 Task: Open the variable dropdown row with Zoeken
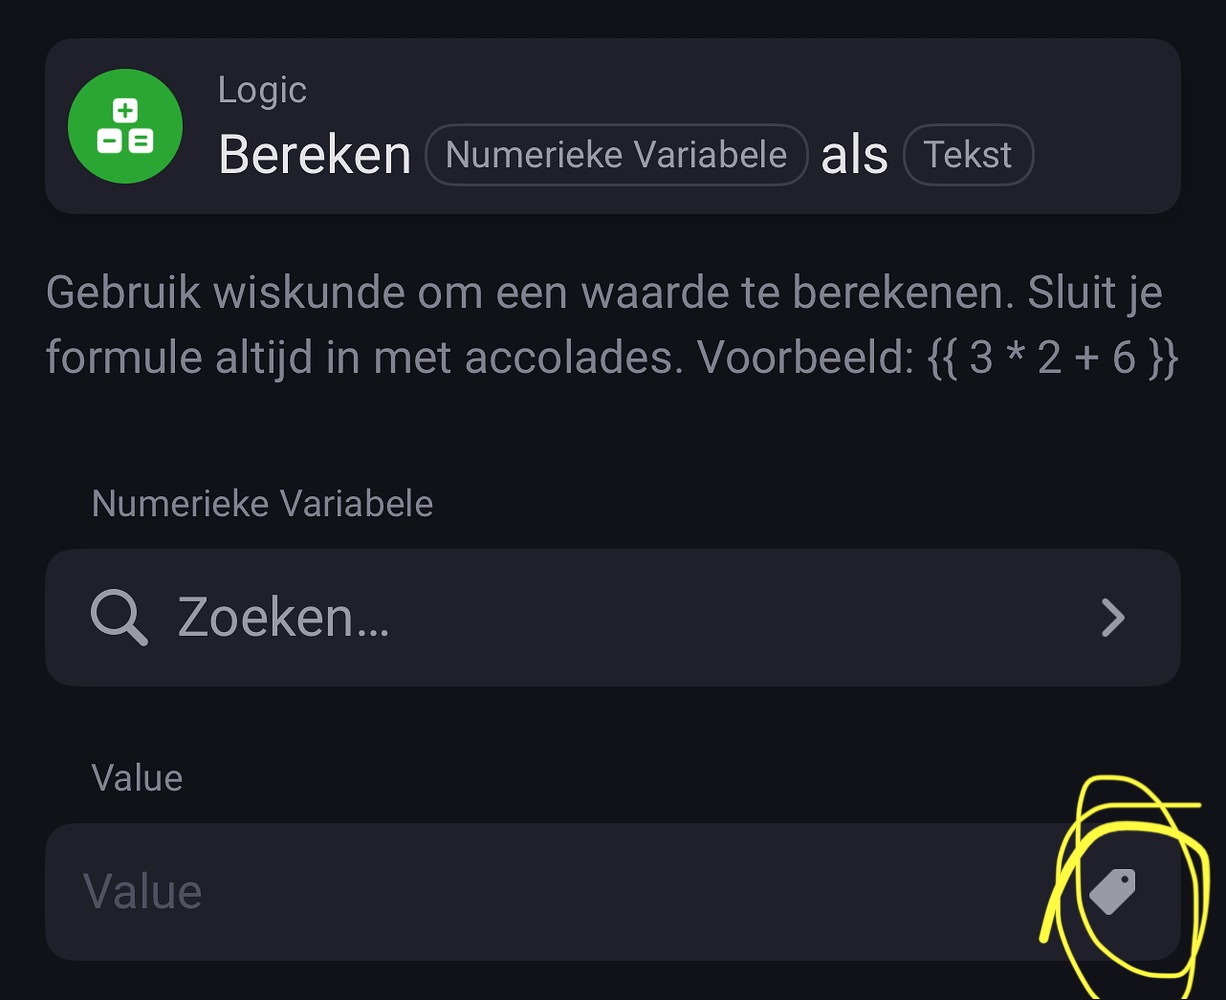coord(613,617)
